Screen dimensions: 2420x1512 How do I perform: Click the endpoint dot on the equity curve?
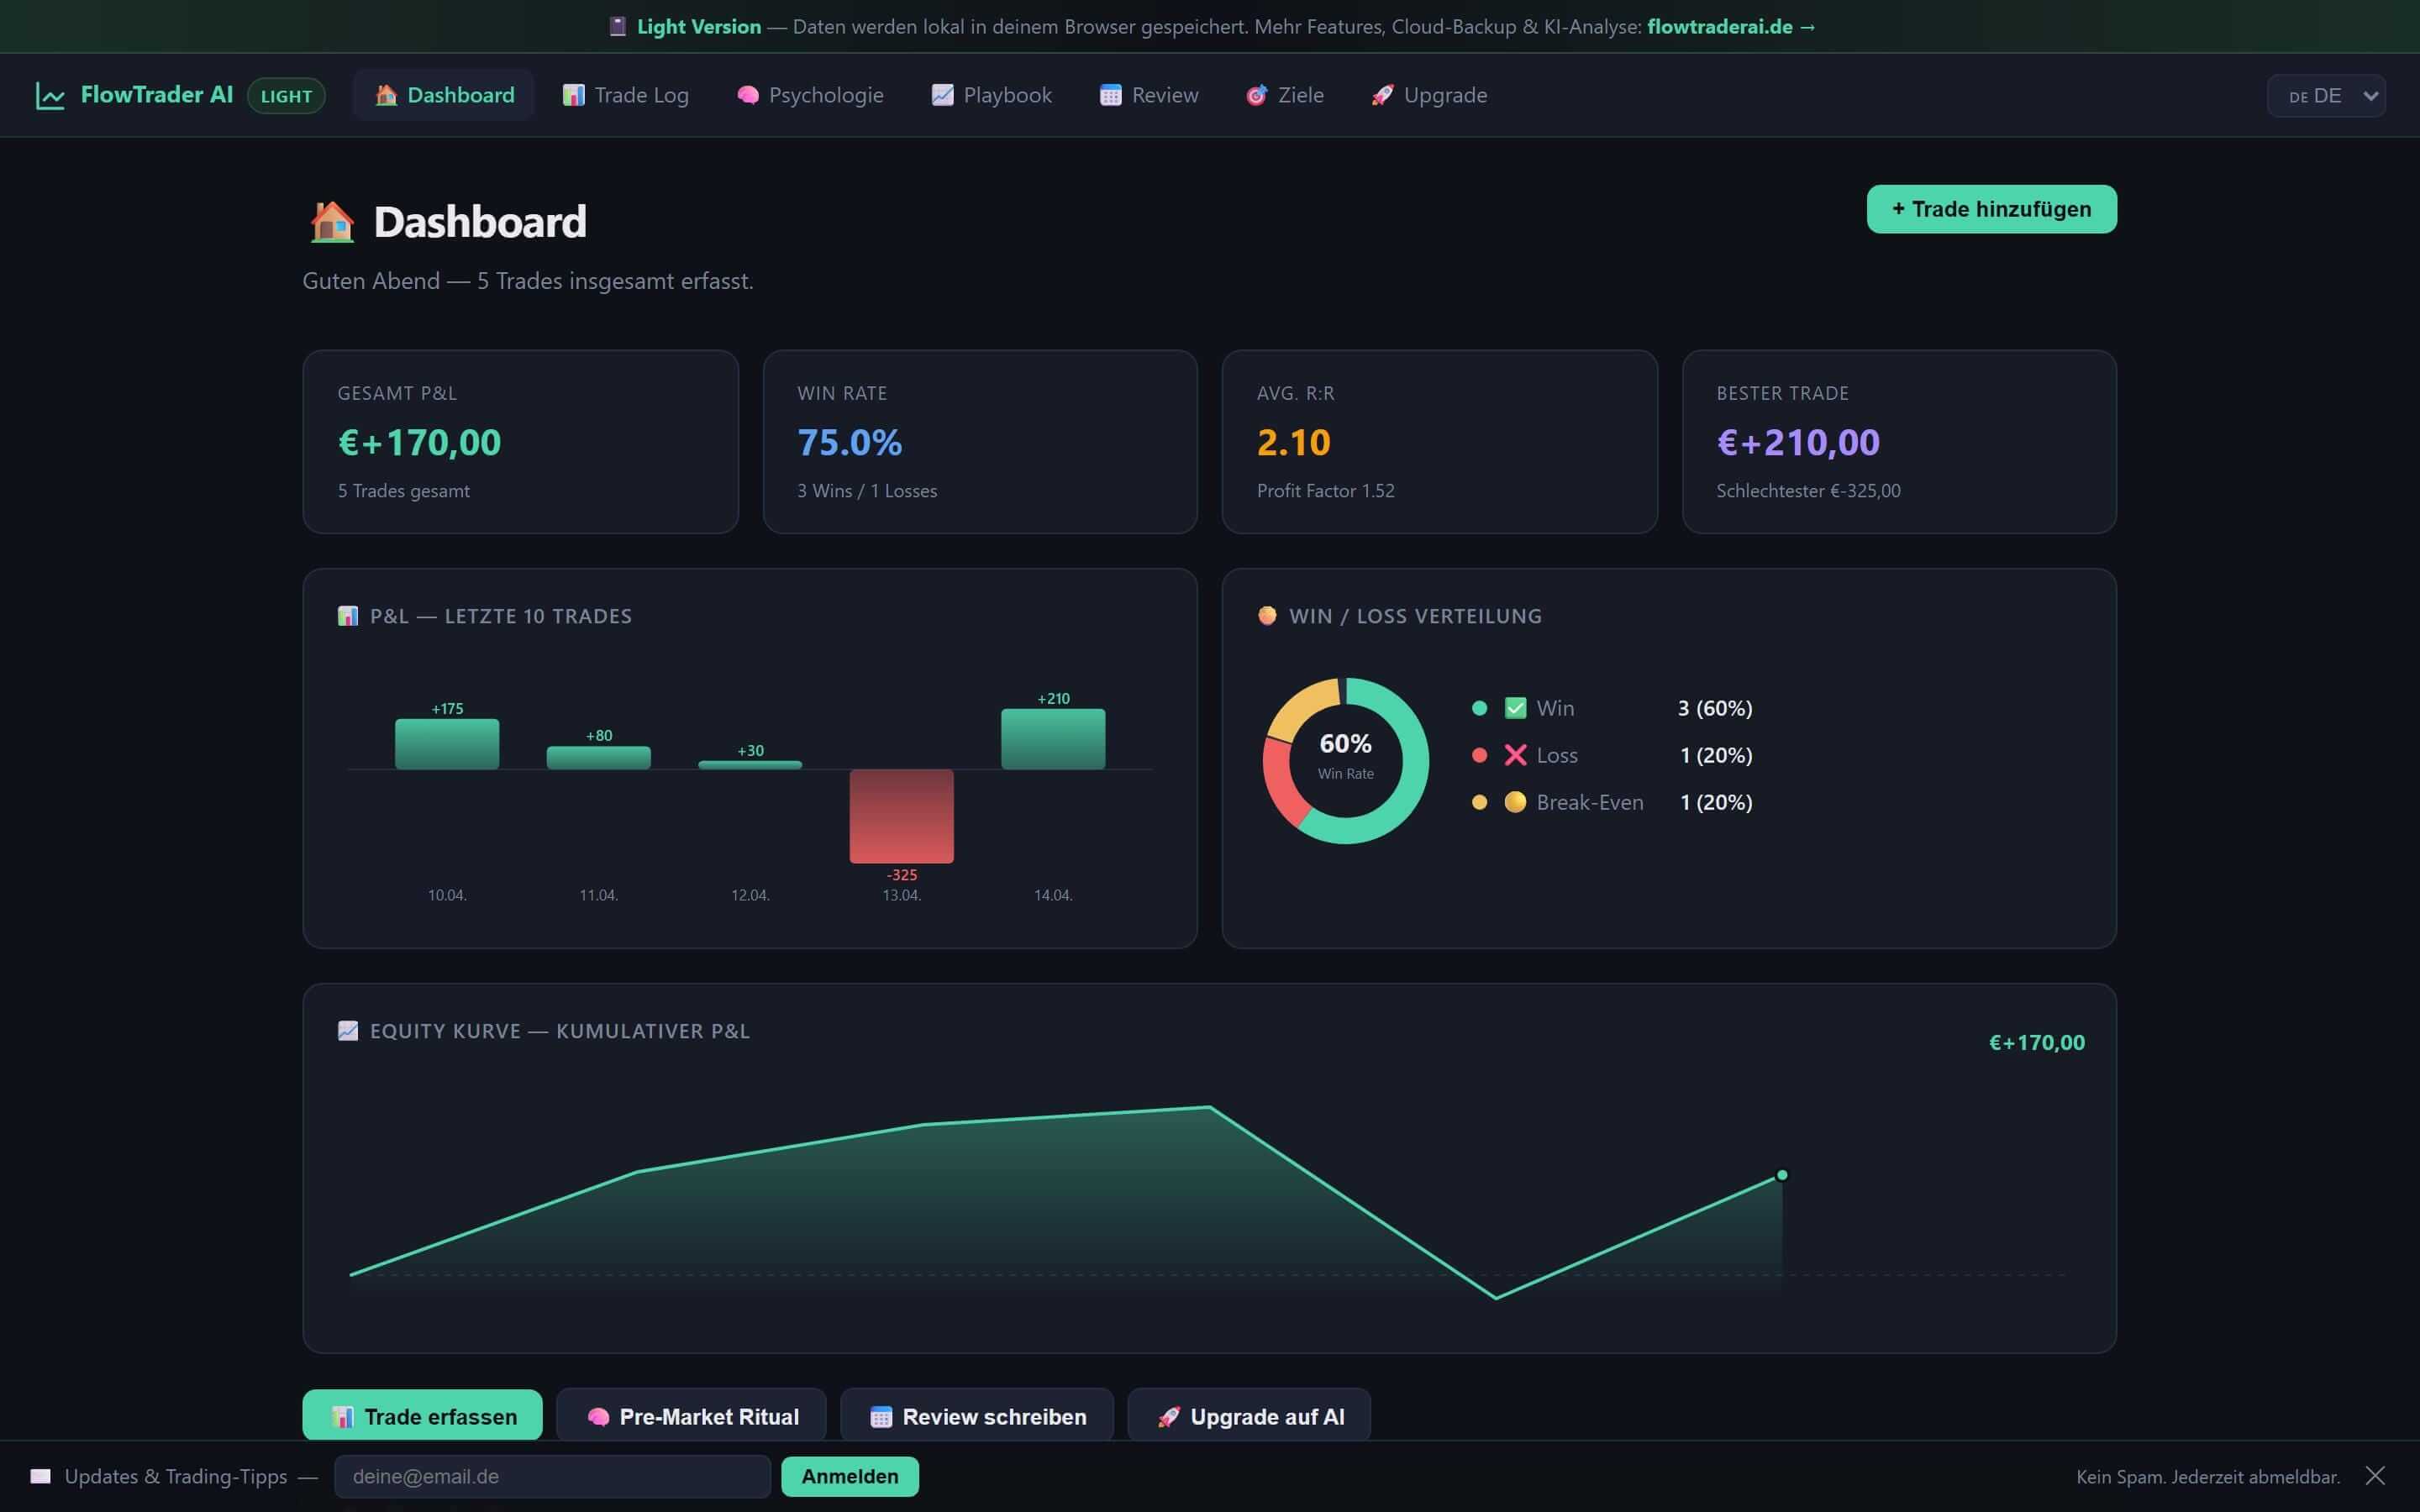[x=1782, y=1175]
